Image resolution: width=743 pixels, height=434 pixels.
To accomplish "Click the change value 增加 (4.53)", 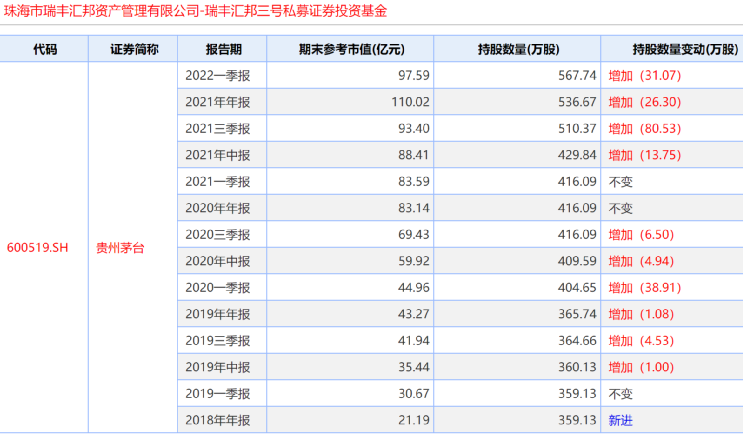I will coord(641,341).
